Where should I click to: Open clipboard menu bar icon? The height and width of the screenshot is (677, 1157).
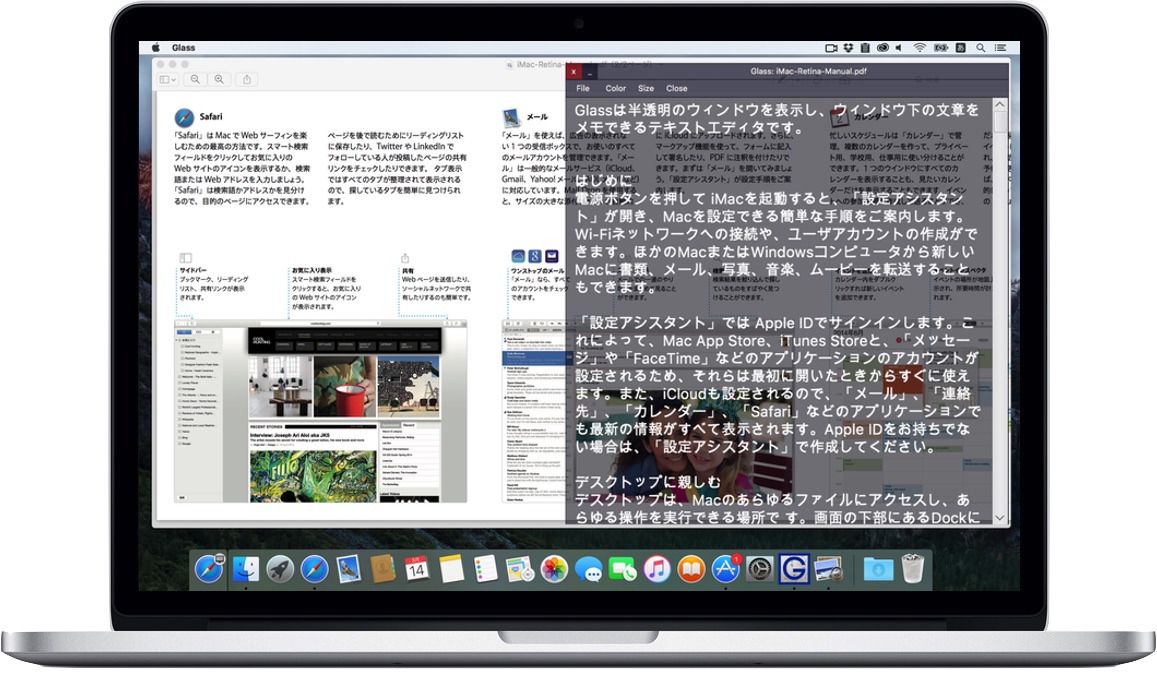coord(865,47)
